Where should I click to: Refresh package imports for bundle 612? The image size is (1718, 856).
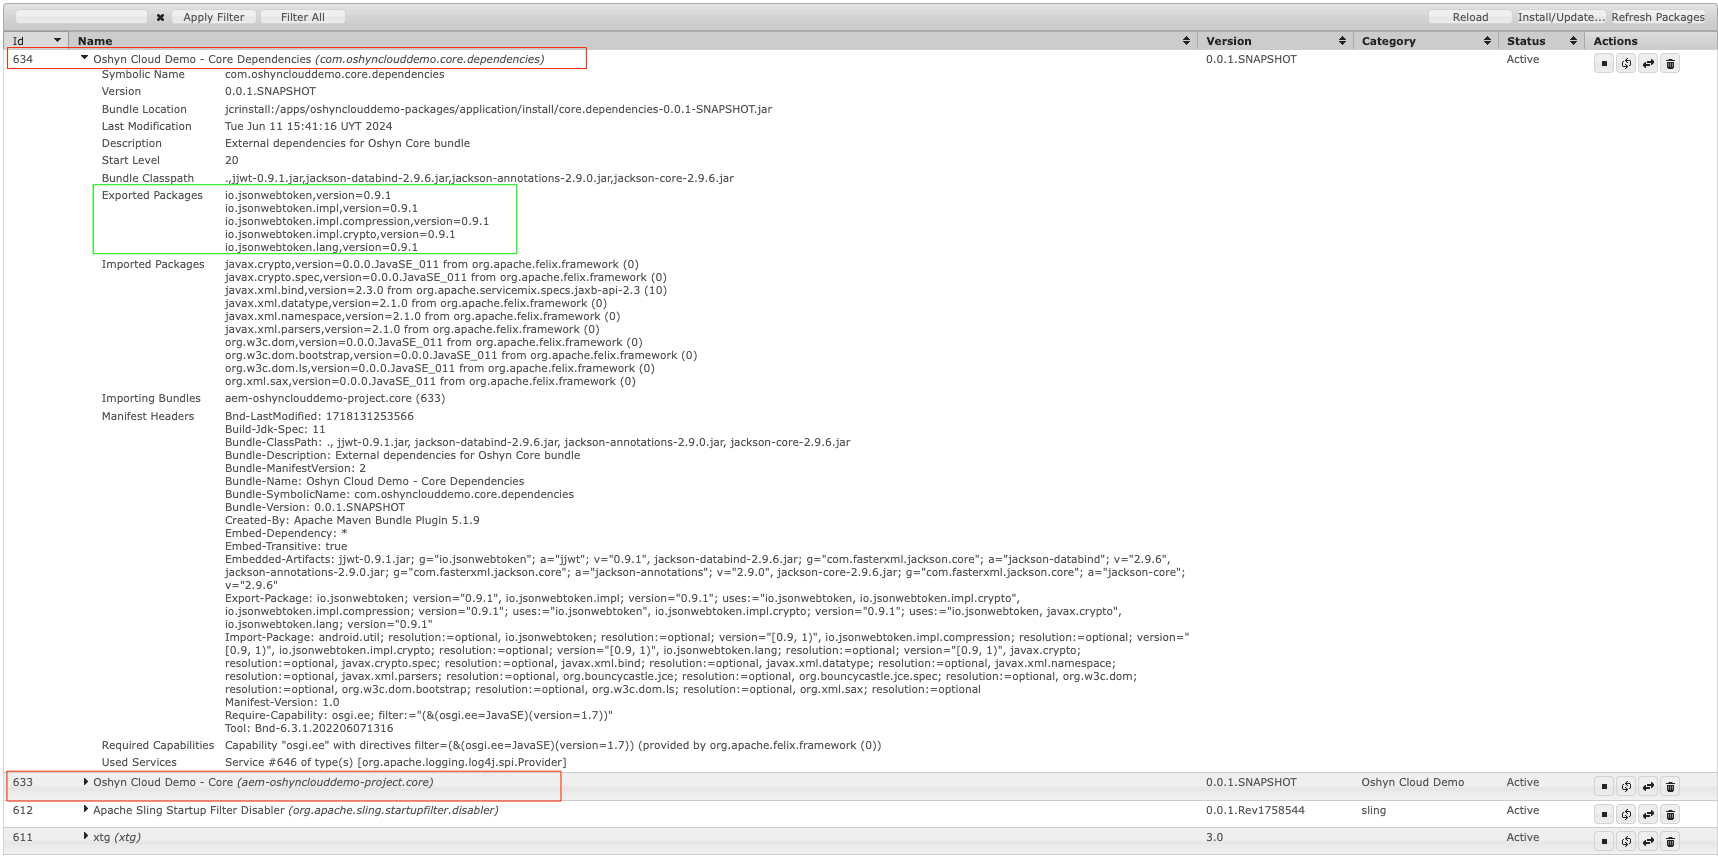[x=1626, y=814]
